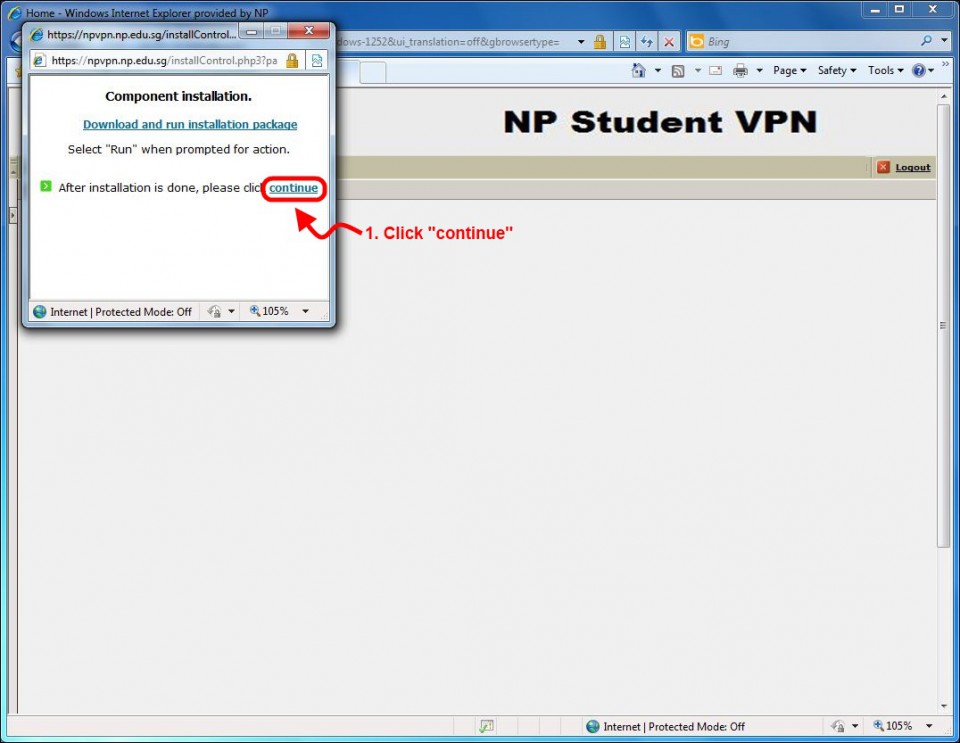The image size is (960, 743).
Task: Click the Read Mail envelope icon
Action: coord(716,71)
